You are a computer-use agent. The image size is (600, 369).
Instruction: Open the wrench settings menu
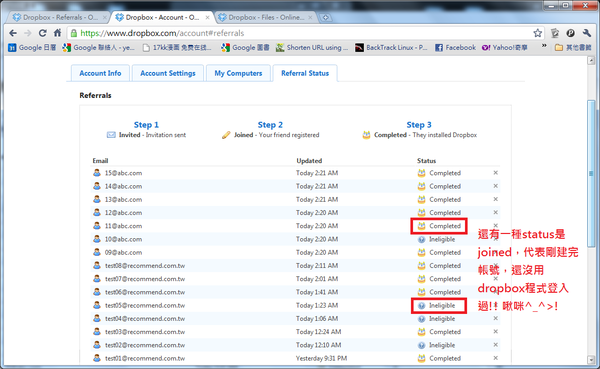coord(587,33)
